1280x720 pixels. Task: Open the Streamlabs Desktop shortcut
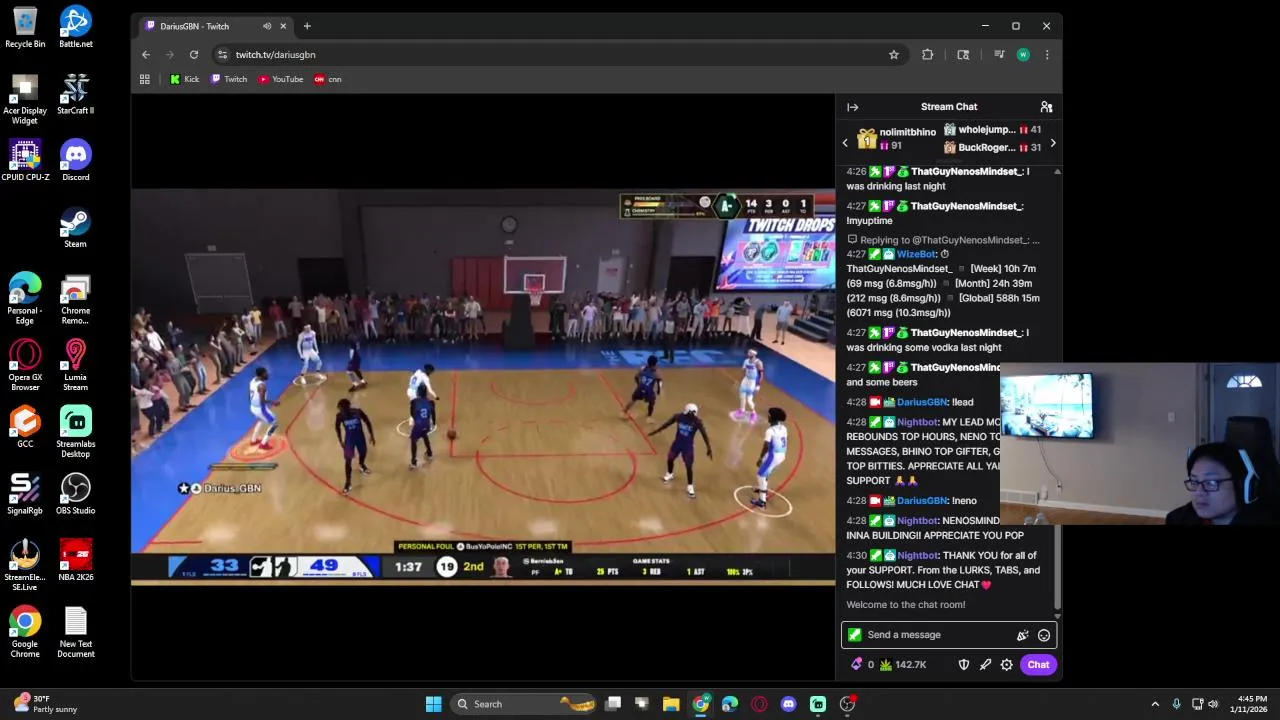point(76,432)
